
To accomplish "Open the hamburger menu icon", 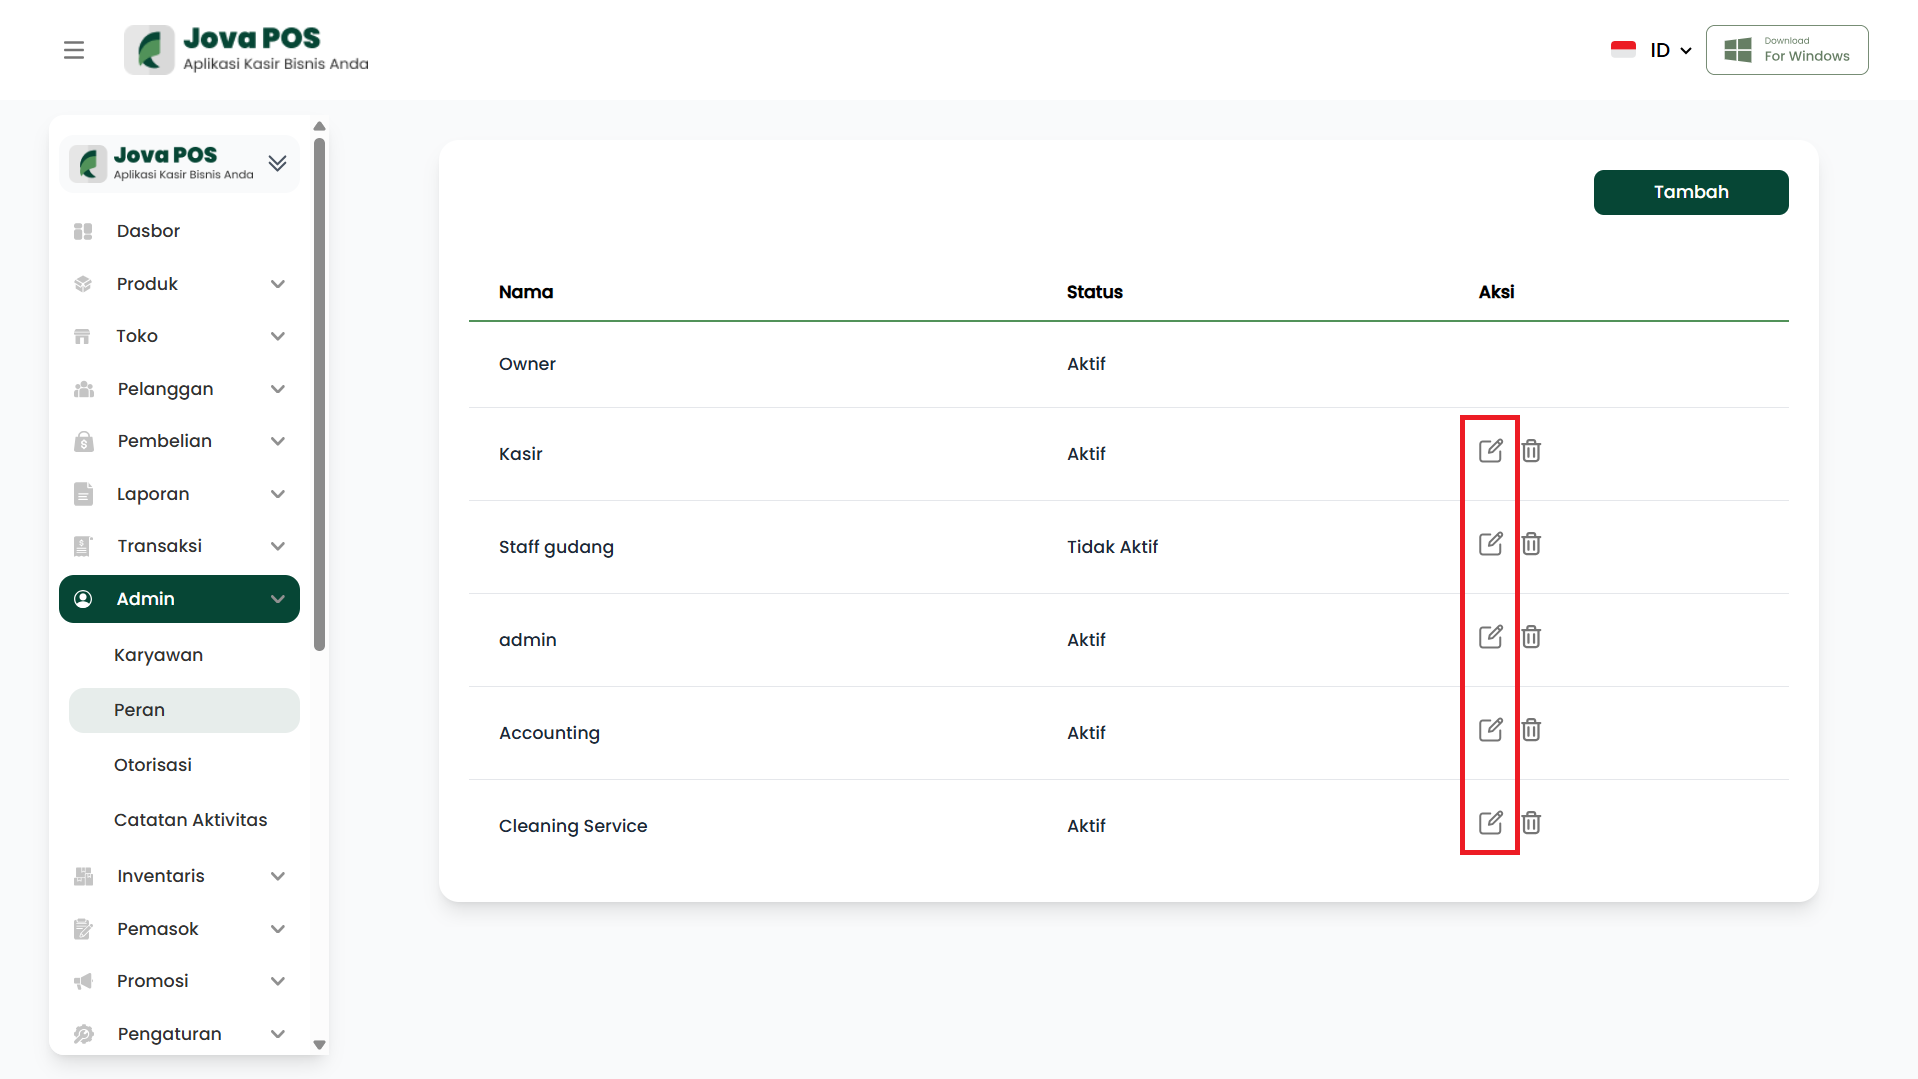I will [x=74, y=50].
